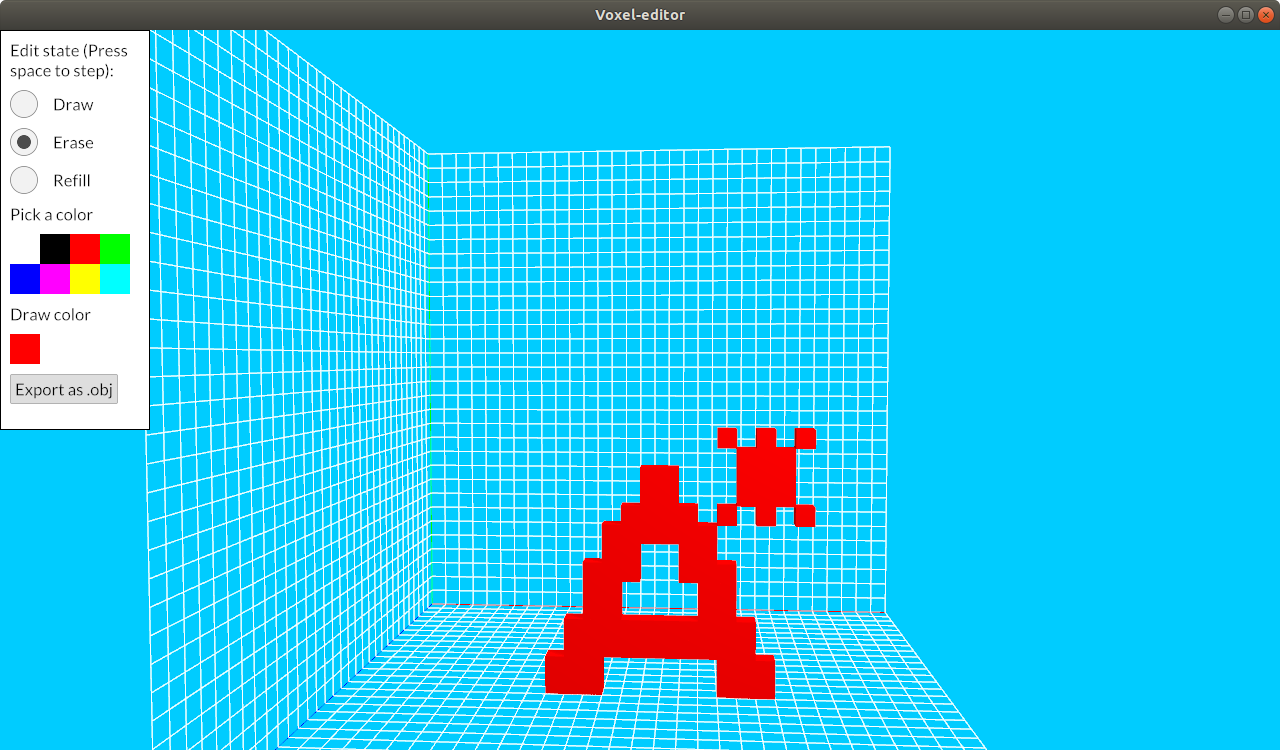This screenshot has width=1280, height=750.
Task: Erase the right foot of the red A
Action: tap(746, 677)
